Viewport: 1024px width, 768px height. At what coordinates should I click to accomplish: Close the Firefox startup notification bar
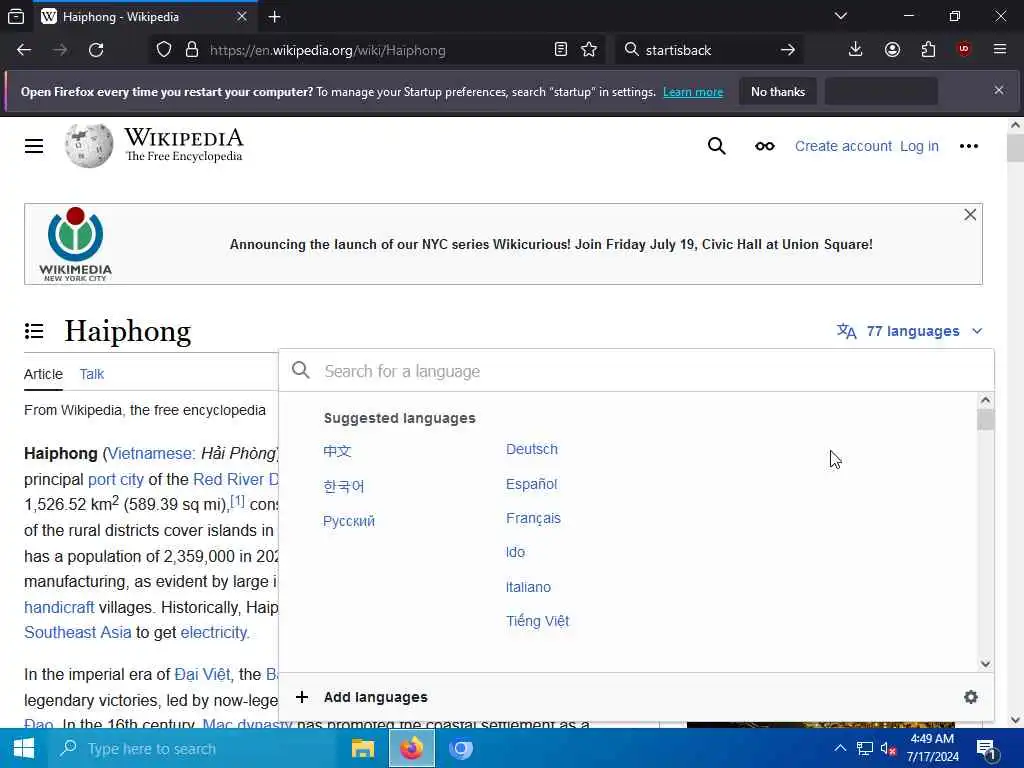(999, 90)
